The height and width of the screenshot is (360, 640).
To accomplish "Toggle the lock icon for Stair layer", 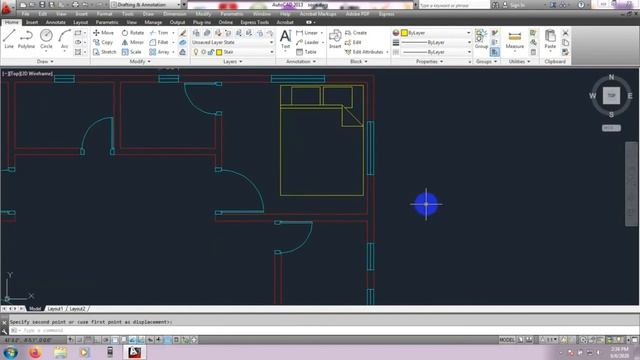I will click(211, 52).
